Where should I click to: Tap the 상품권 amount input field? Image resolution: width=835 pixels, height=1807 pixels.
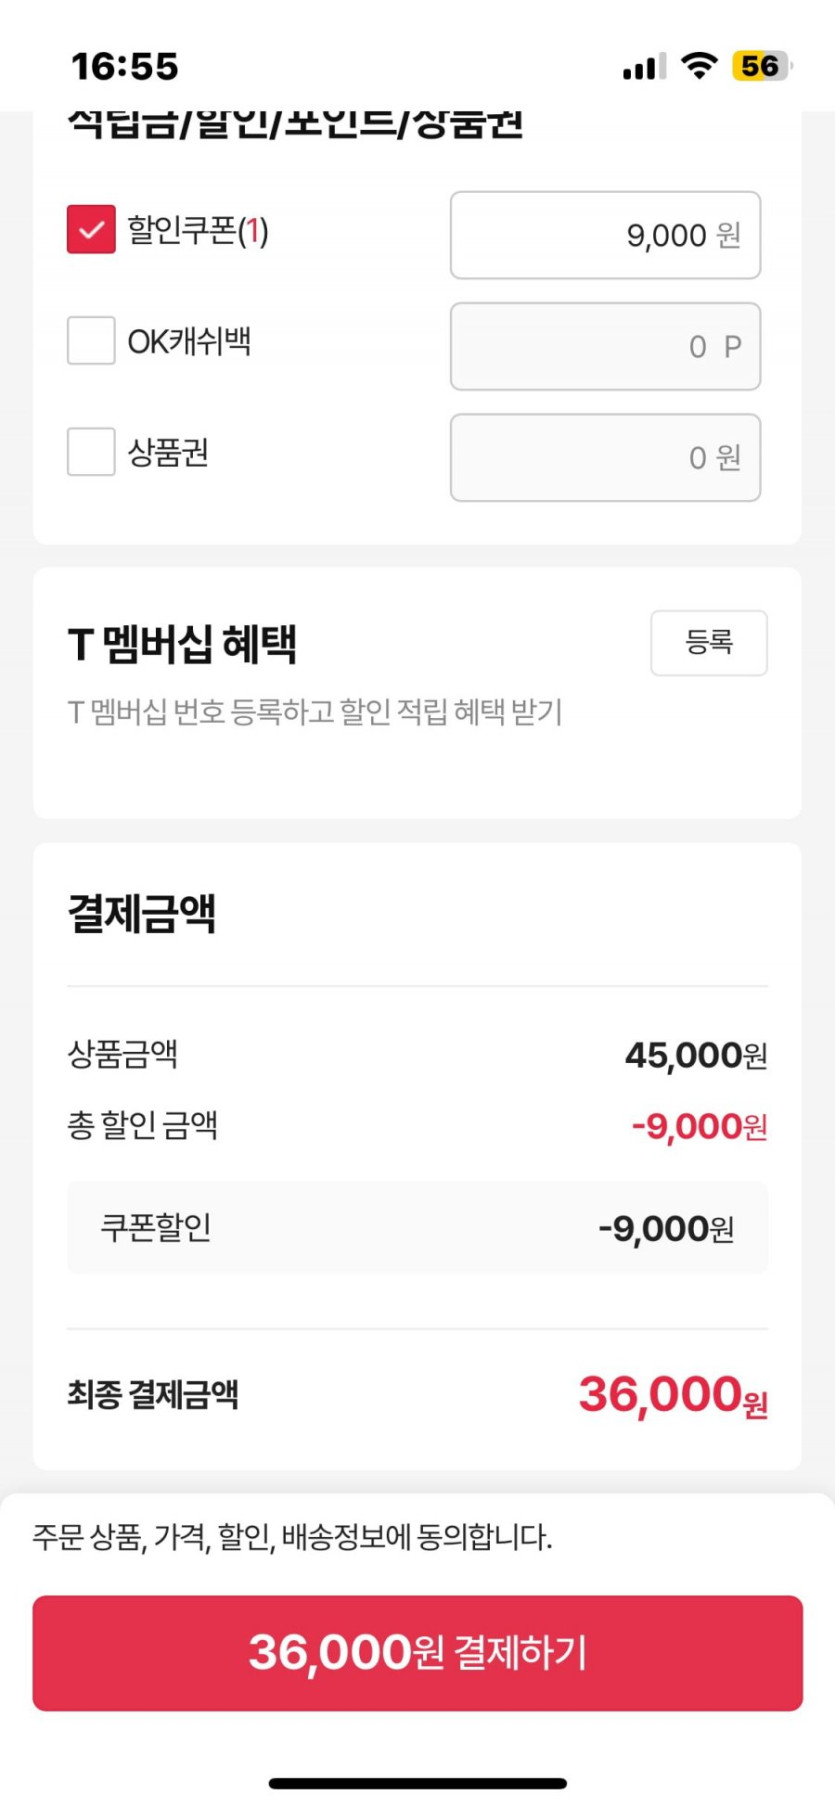pos(605,457)
